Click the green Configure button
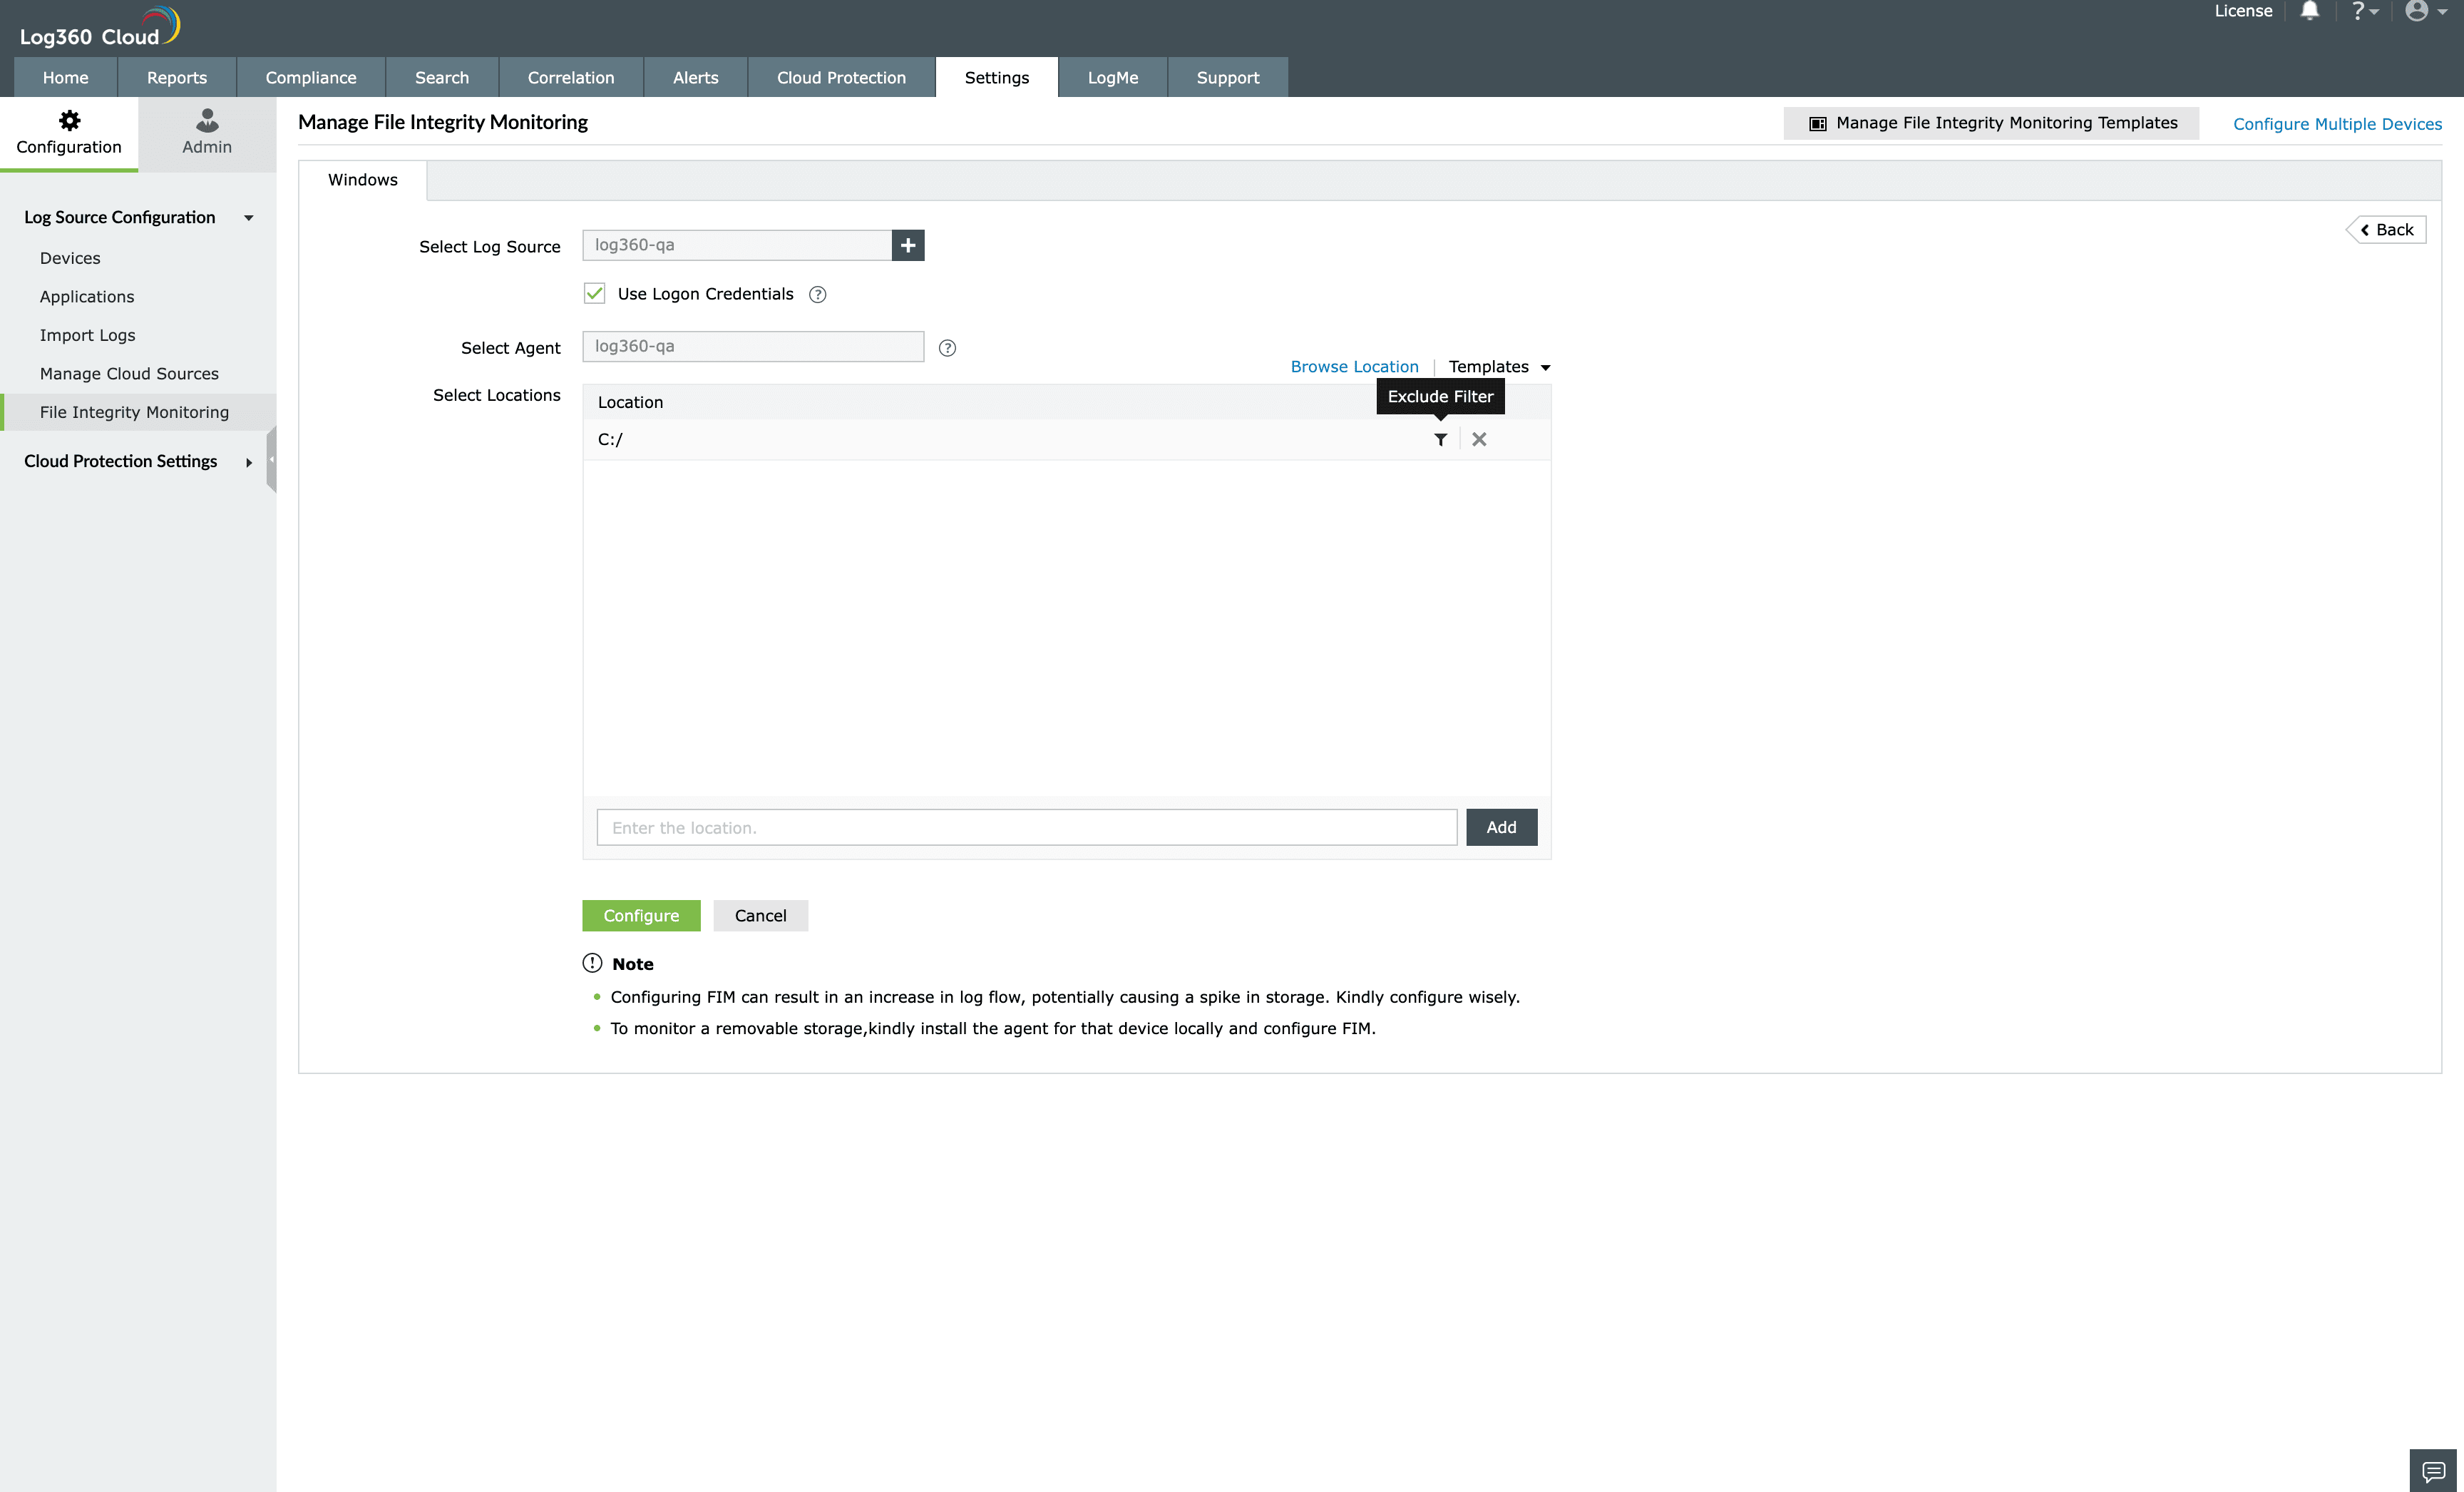 641,915
